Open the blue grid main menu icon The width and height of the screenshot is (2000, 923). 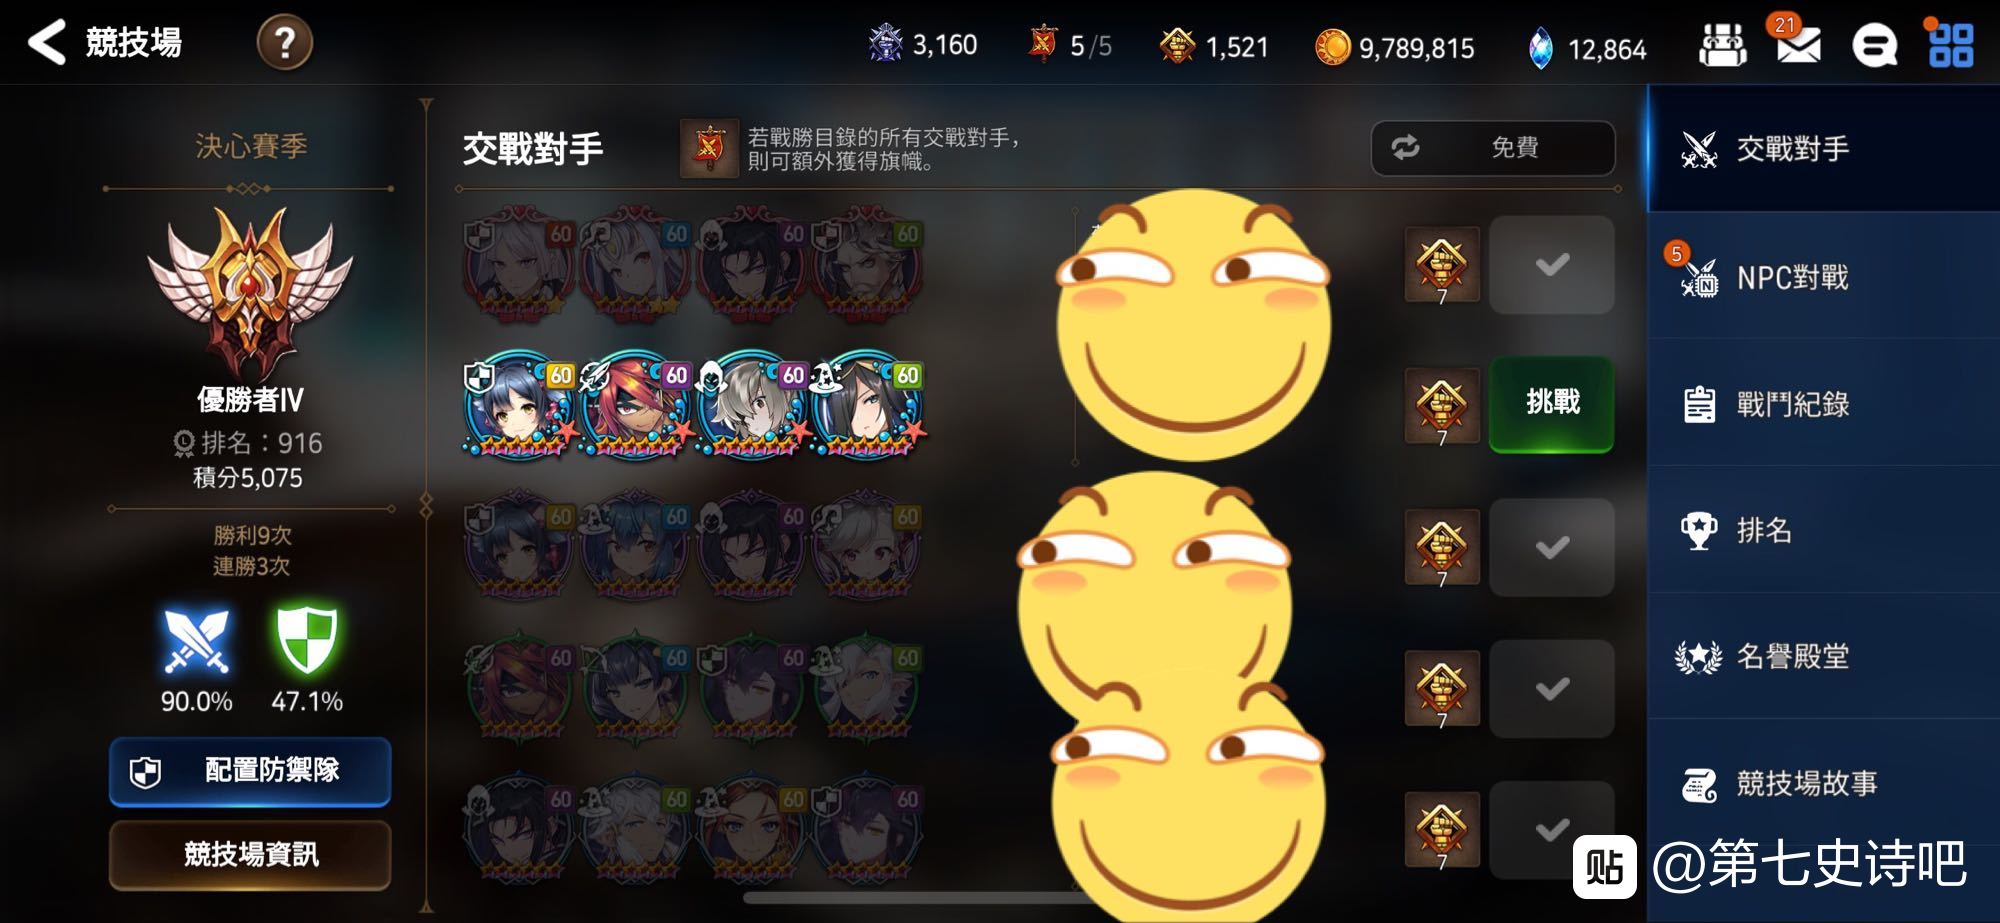coord(1951,45)
